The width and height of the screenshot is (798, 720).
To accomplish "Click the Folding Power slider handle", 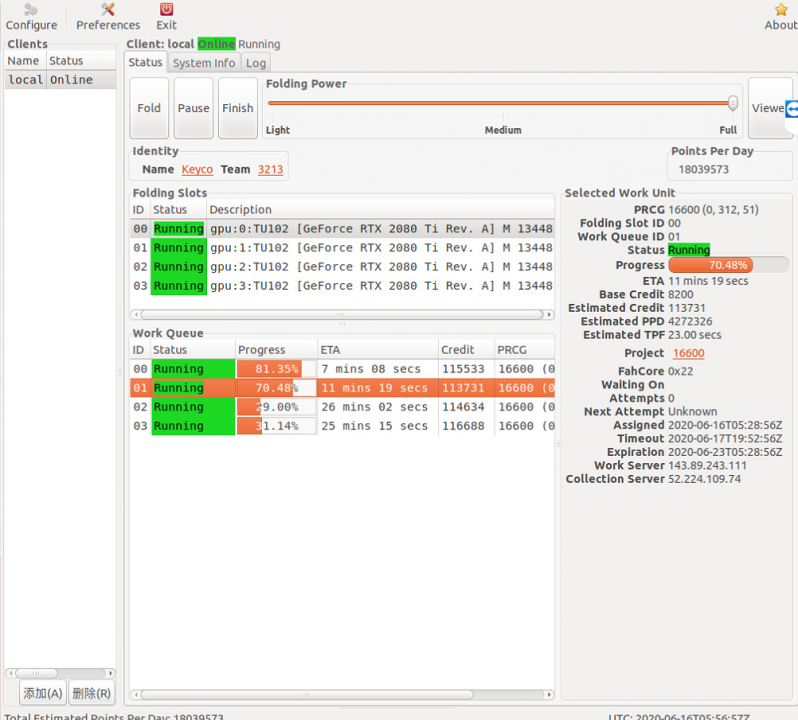I will 732,103.
